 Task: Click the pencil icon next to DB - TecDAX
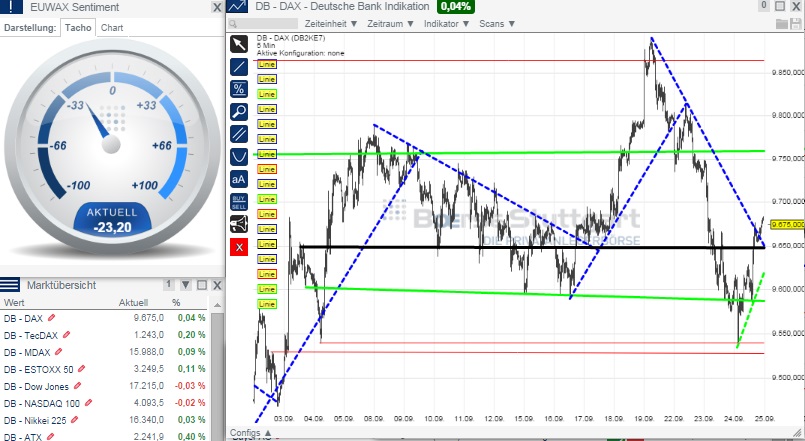(x=66, y=335)
